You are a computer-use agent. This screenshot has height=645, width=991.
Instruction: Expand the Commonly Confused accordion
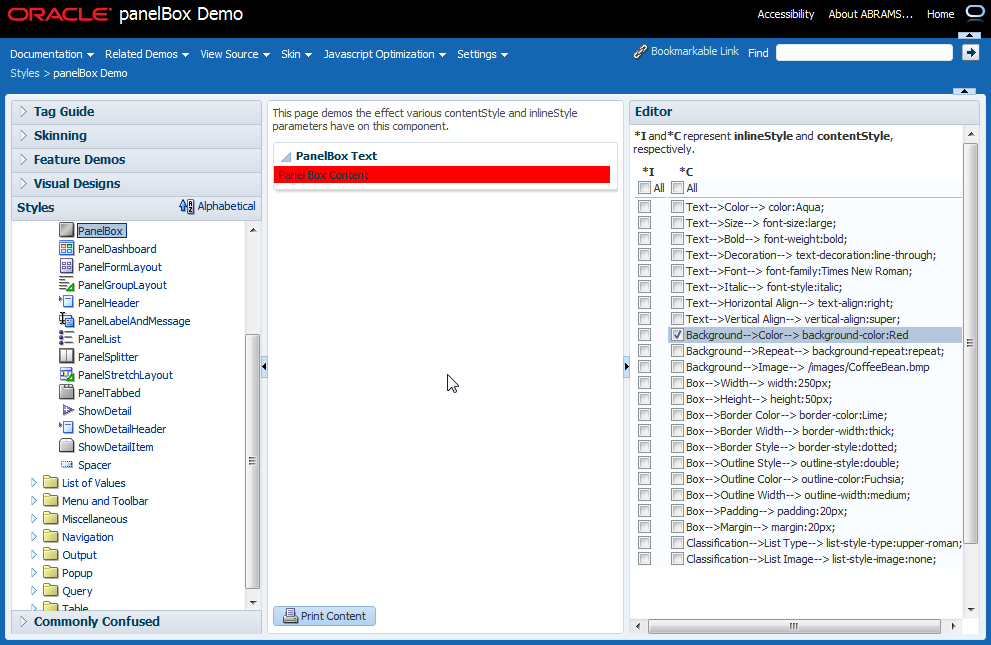[23, 621]
